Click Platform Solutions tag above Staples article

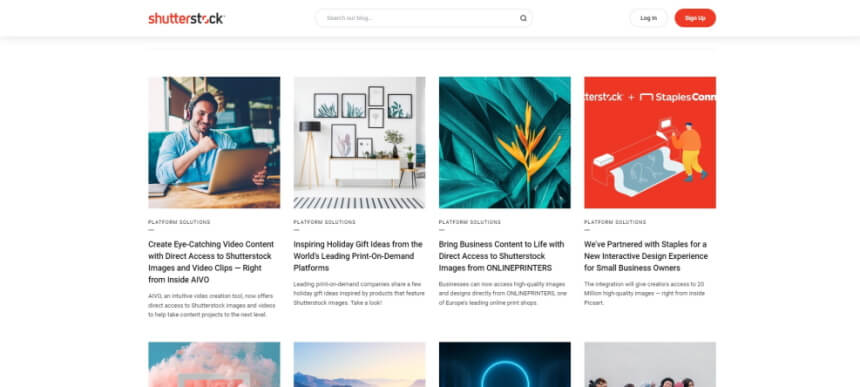615,222
